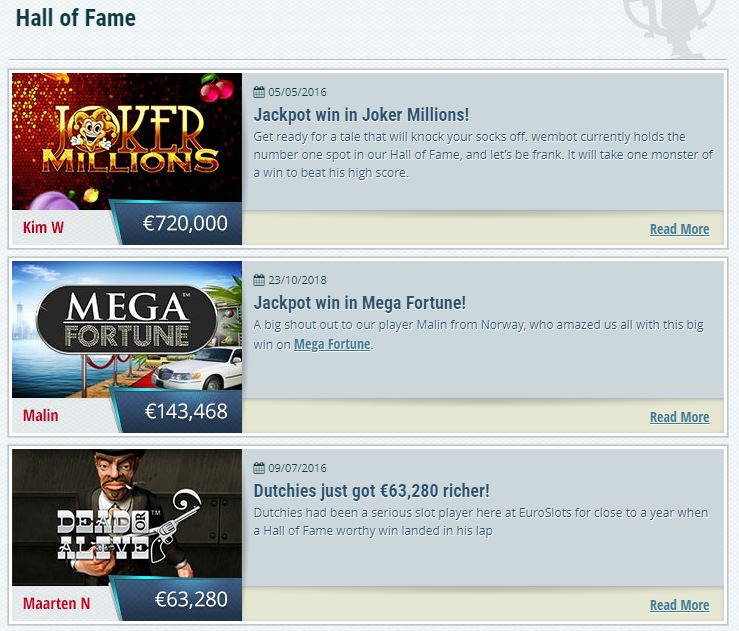This screenshot has height=631, width=739.
Task: Click winner name Malin
Action: tap(41, 416)
